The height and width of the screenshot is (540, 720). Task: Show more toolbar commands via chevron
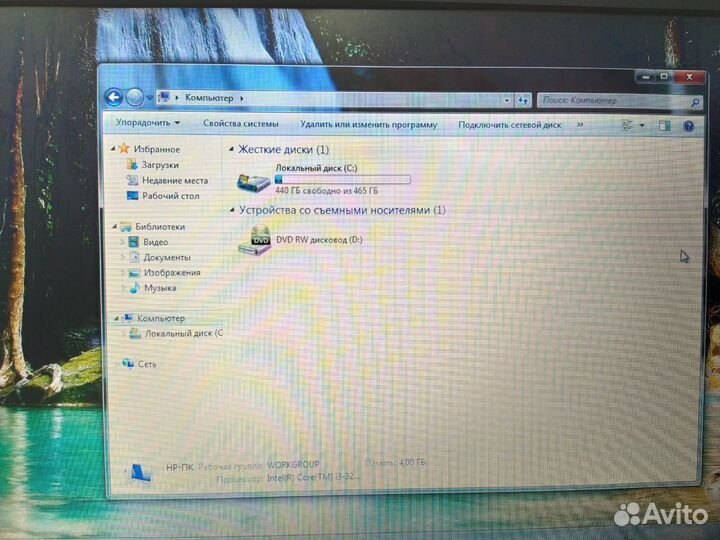580,125
